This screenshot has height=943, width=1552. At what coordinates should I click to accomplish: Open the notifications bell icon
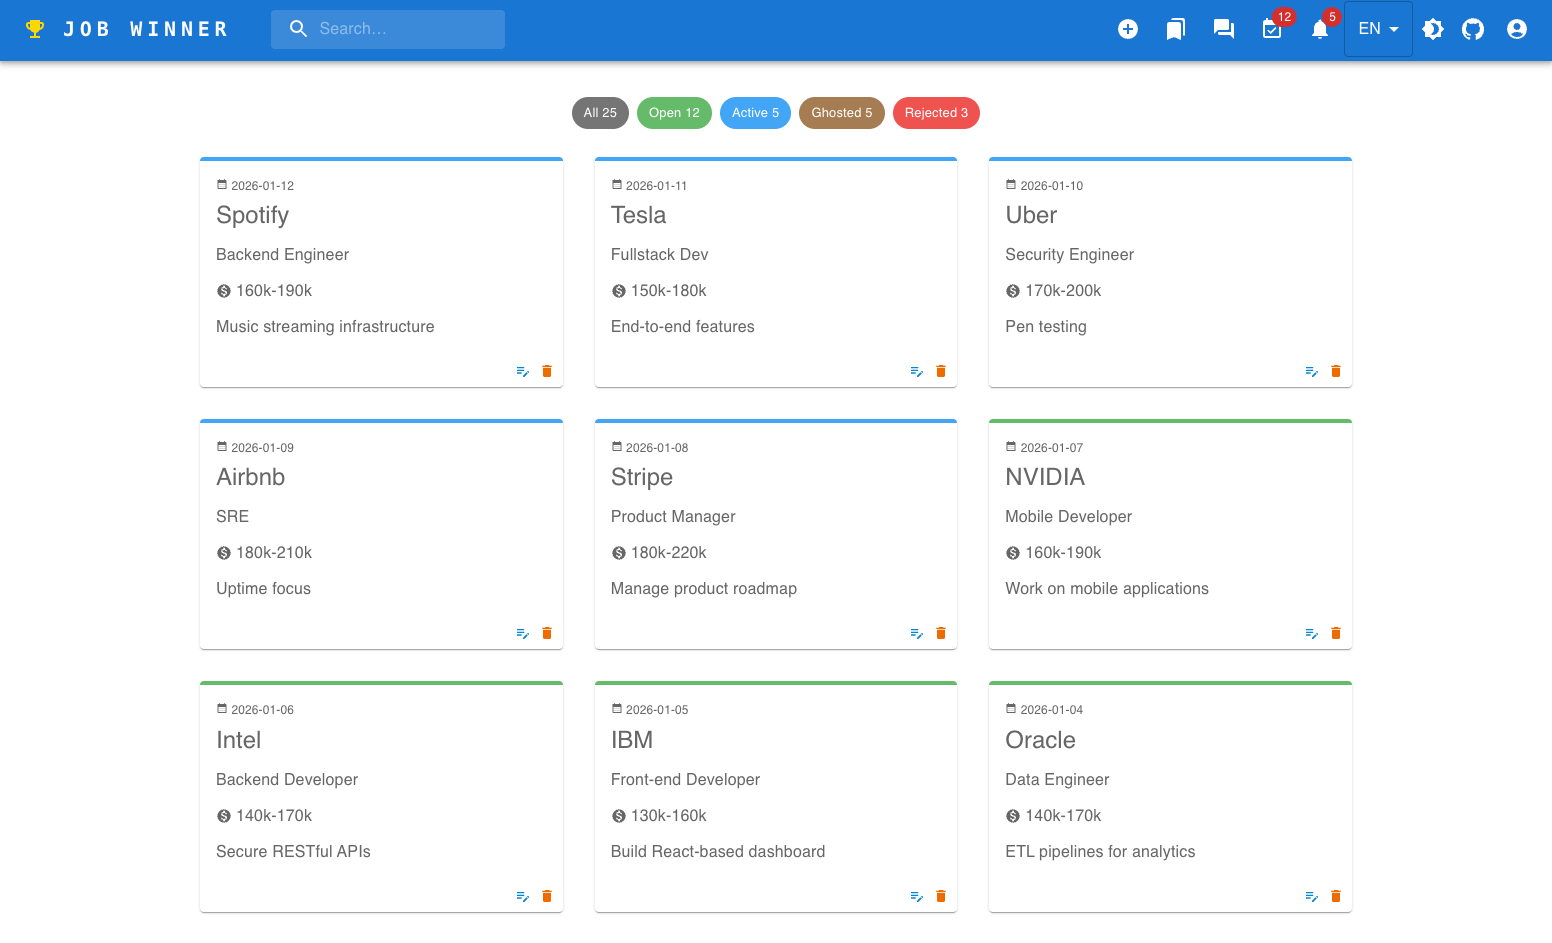click(x=1320, y=29)
